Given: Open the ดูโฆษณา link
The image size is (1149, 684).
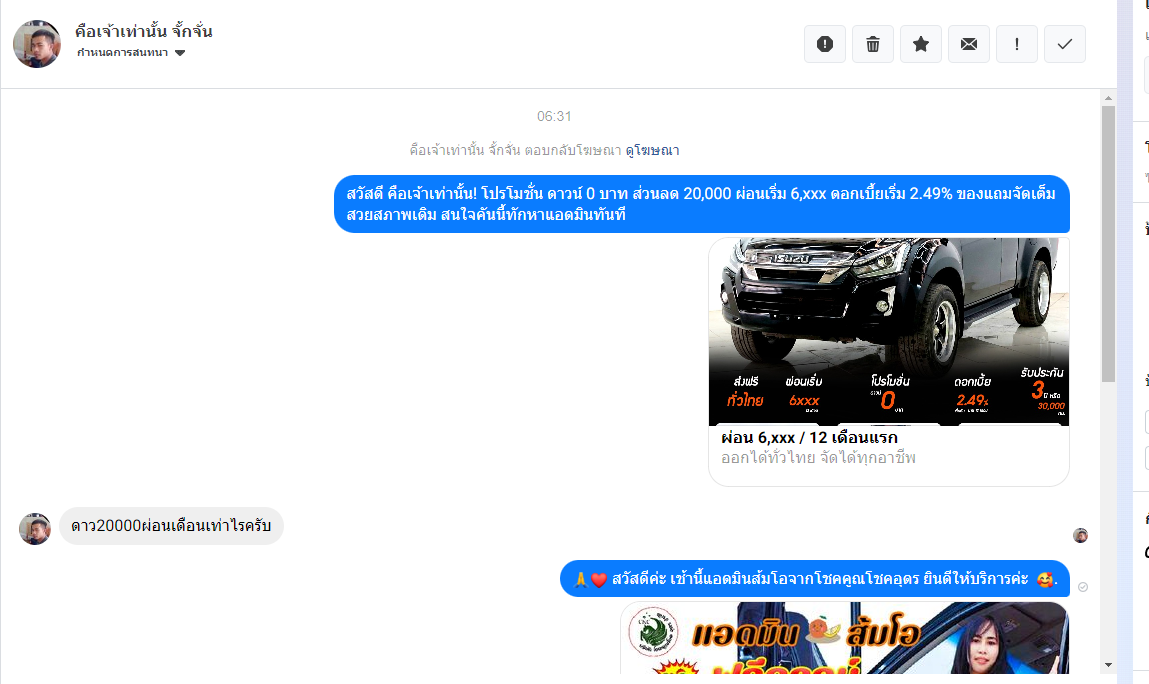Looking at the screenshot, I should click(652, 150).
